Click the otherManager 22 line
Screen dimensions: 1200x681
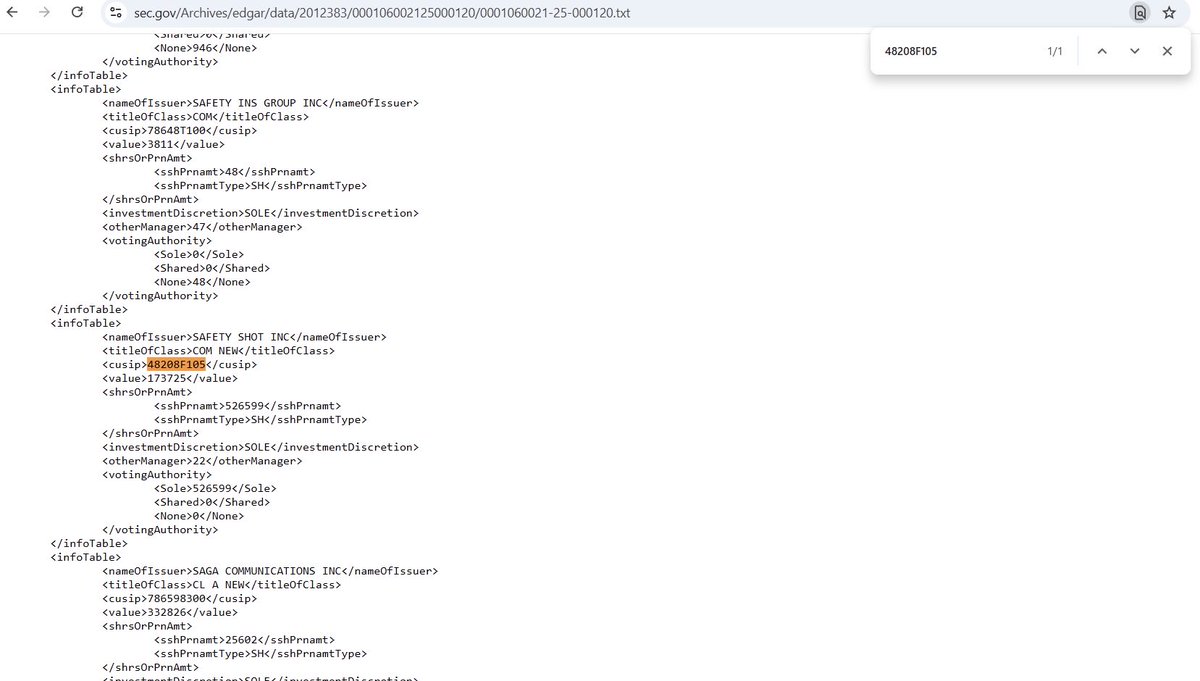click(x=202, y=461)
